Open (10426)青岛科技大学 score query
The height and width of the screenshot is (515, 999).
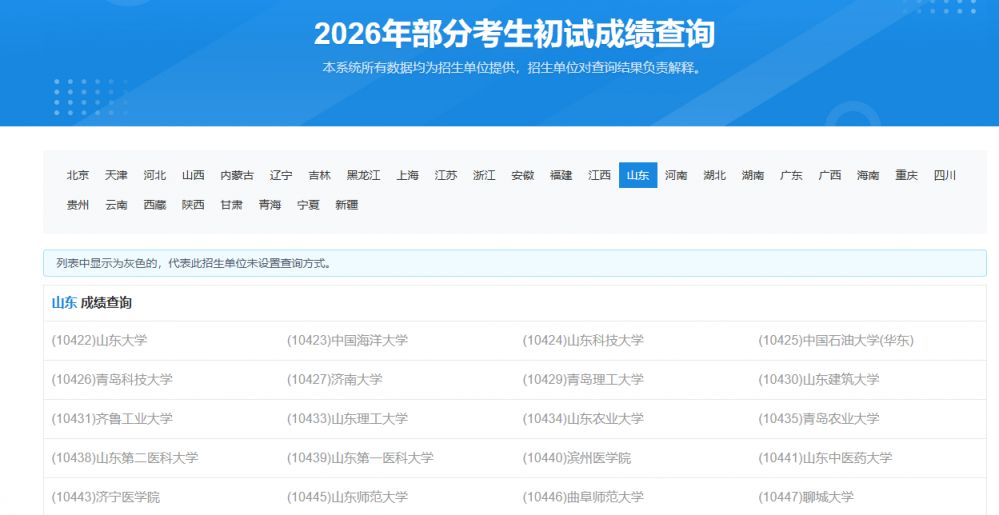(x=112, y=380)
